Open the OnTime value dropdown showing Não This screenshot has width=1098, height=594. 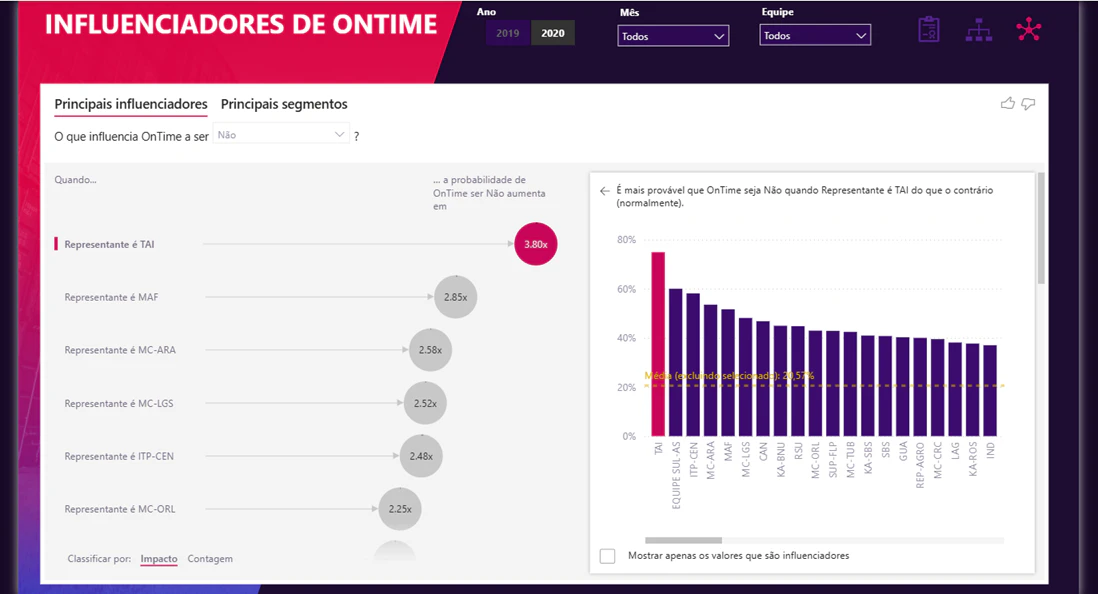(282, 134)
